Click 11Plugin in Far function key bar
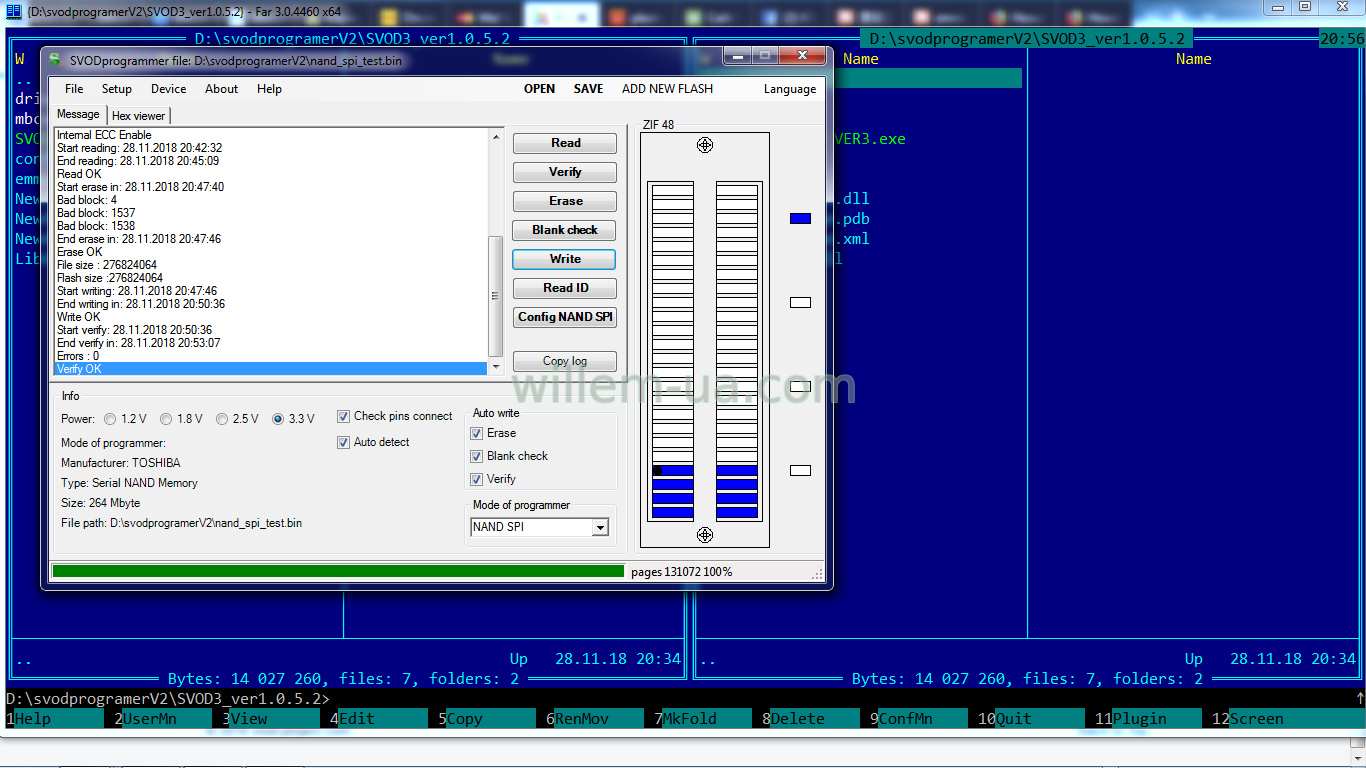1366x768 pixels. pyautogui.click(x=1149, y=718)
